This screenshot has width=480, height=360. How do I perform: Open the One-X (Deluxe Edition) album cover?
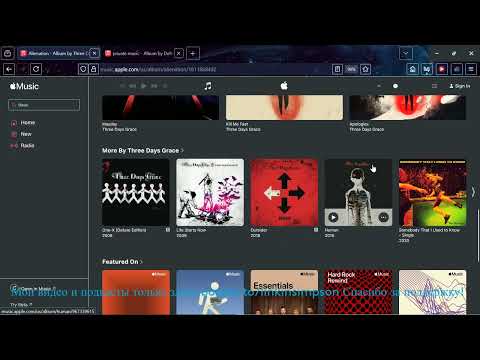136,192
